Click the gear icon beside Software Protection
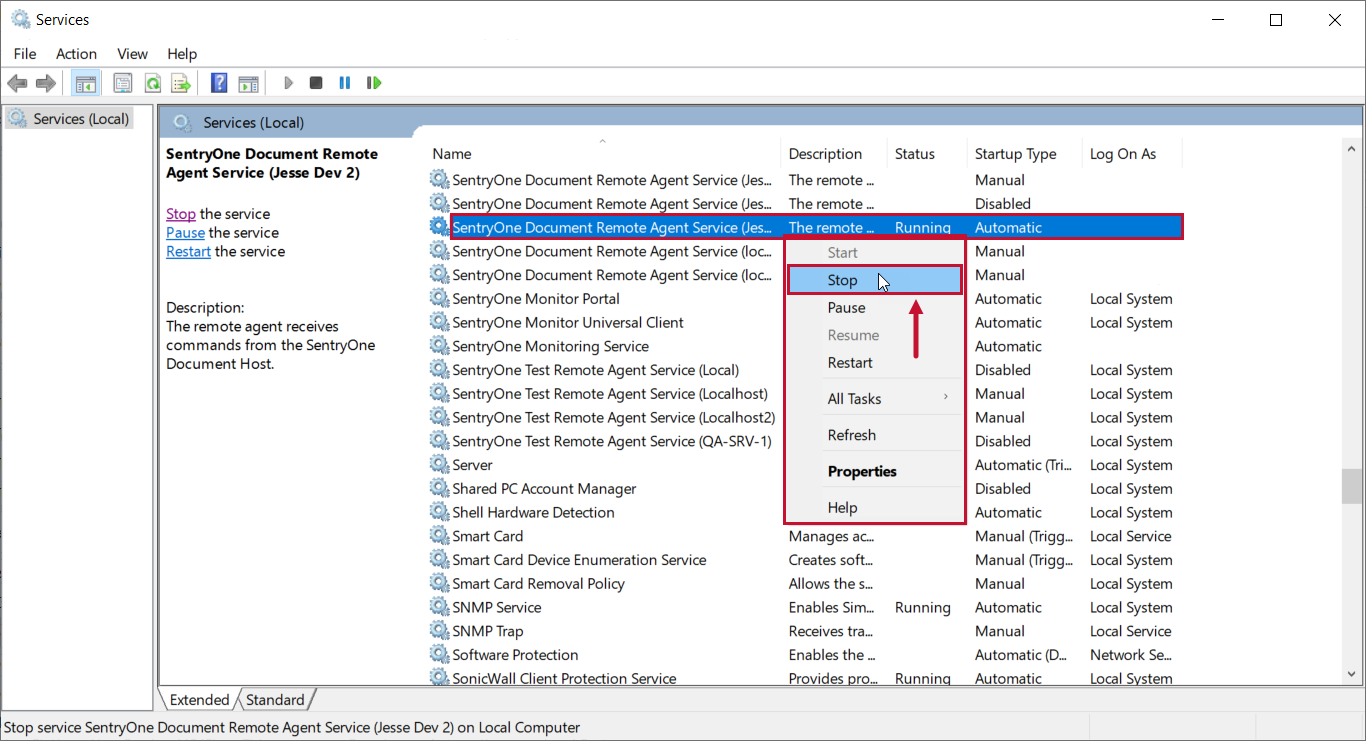Image resolution: width=1366 pixels, height=741 pixels. point(439,655)
